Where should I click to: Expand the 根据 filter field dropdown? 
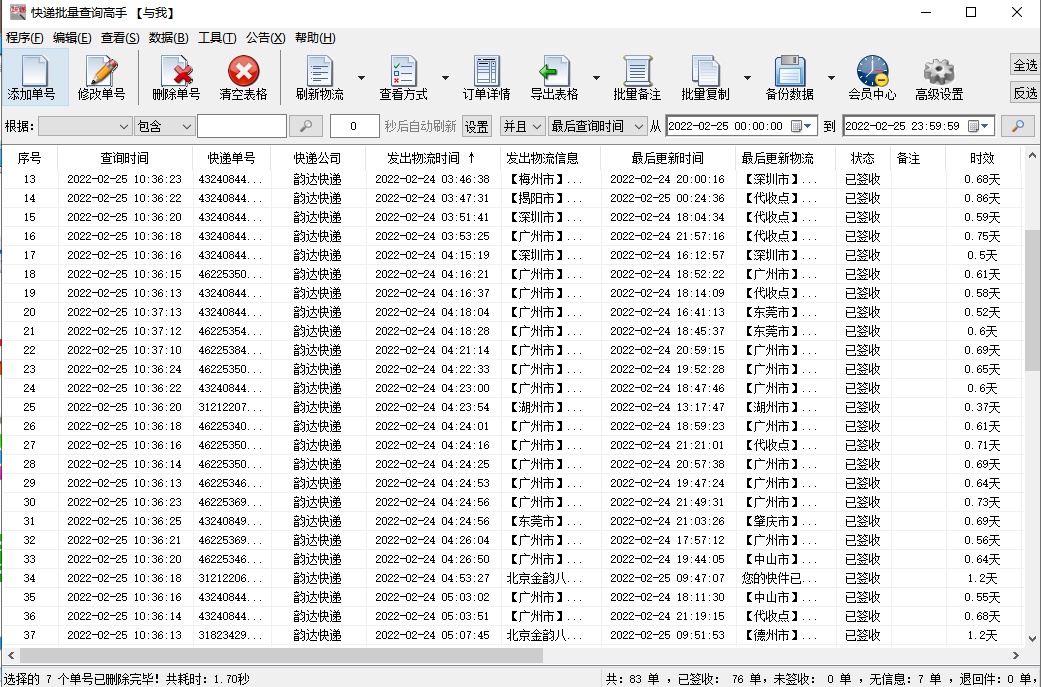pyautogui.click(x=124, y=127)
